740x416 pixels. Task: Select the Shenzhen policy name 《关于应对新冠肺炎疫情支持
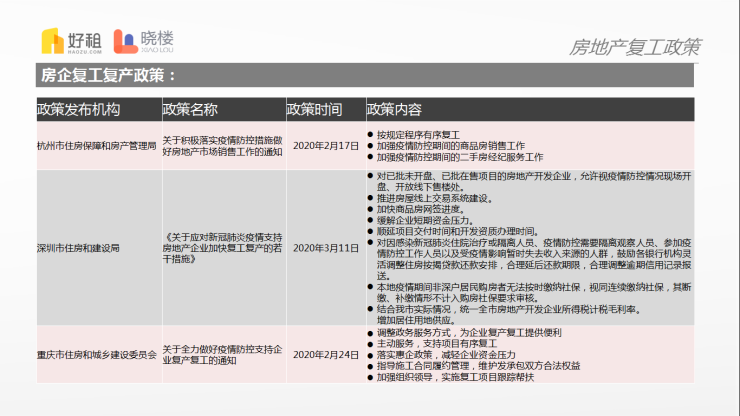click(222, 248)
